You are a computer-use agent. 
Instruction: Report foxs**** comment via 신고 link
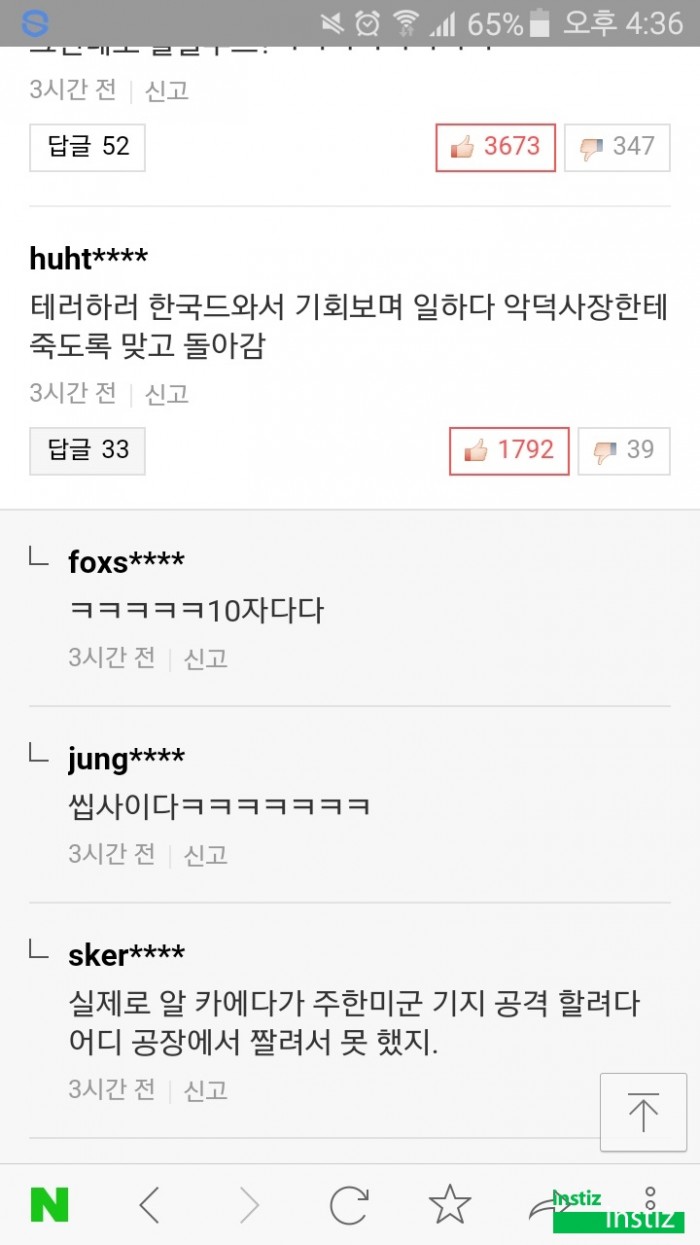click(x=205, y=659)
